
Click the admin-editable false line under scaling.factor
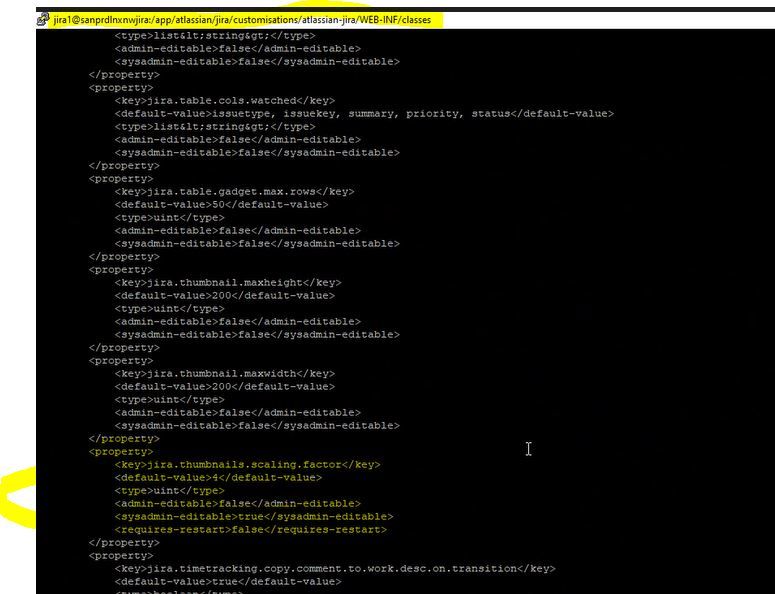coord(238,504)
